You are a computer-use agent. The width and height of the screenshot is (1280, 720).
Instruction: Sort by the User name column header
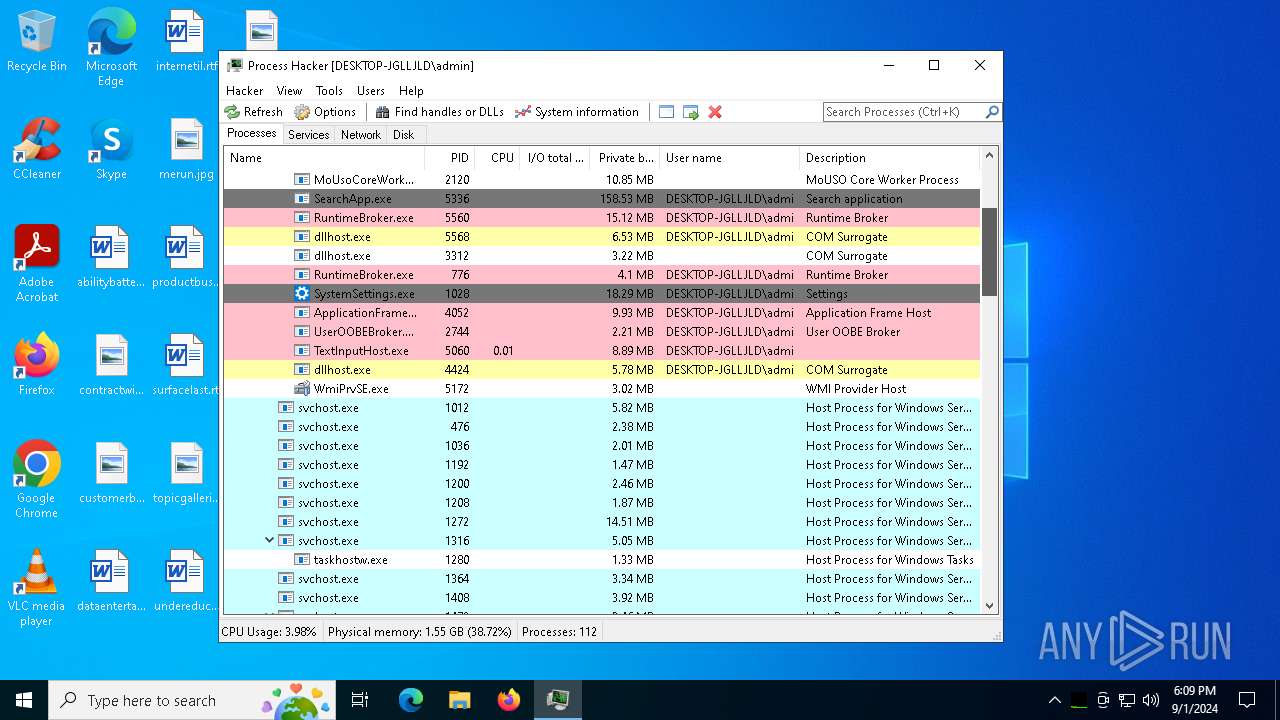(729, 158)
